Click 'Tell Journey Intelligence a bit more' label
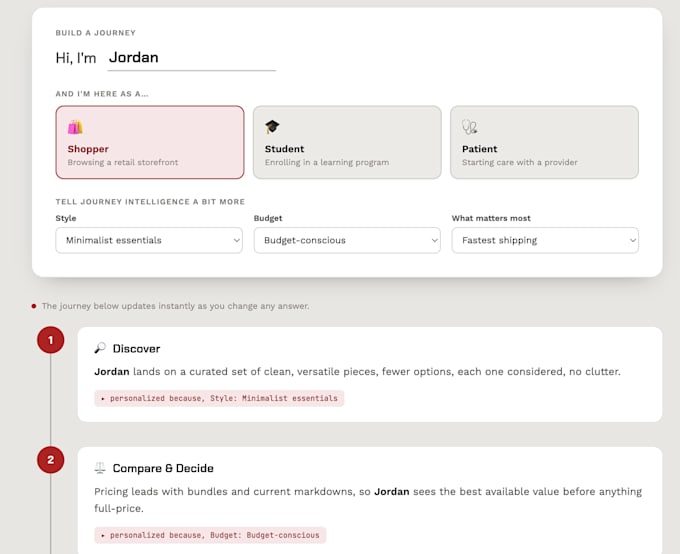Viewport: 680px width, 554px height. (150, 202)
